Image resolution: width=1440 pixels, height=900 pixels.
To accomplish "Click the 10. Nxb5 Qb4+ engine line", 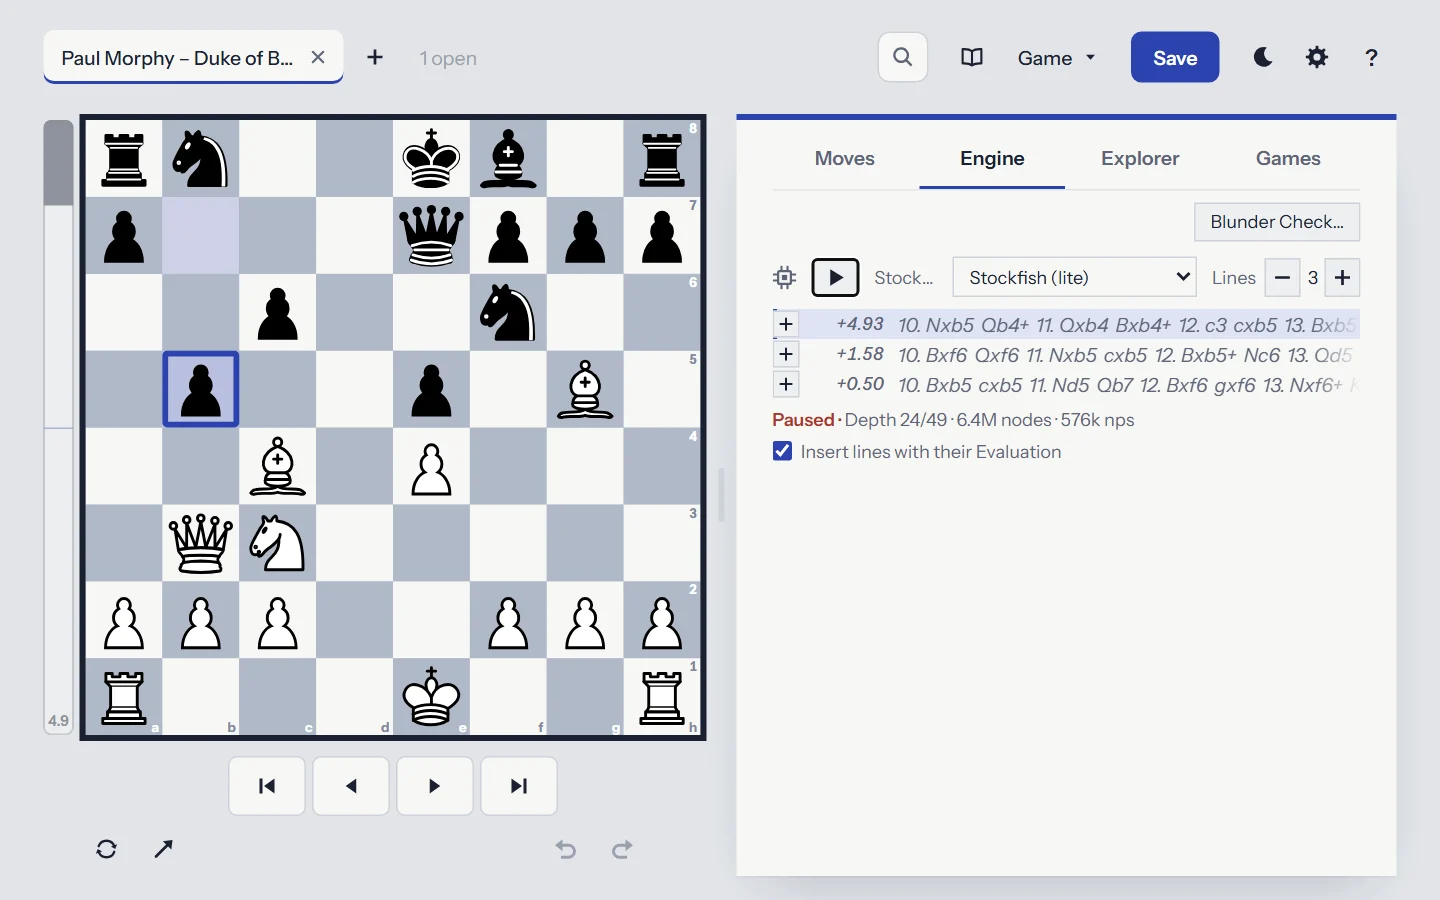I will tap(1127, 324).
